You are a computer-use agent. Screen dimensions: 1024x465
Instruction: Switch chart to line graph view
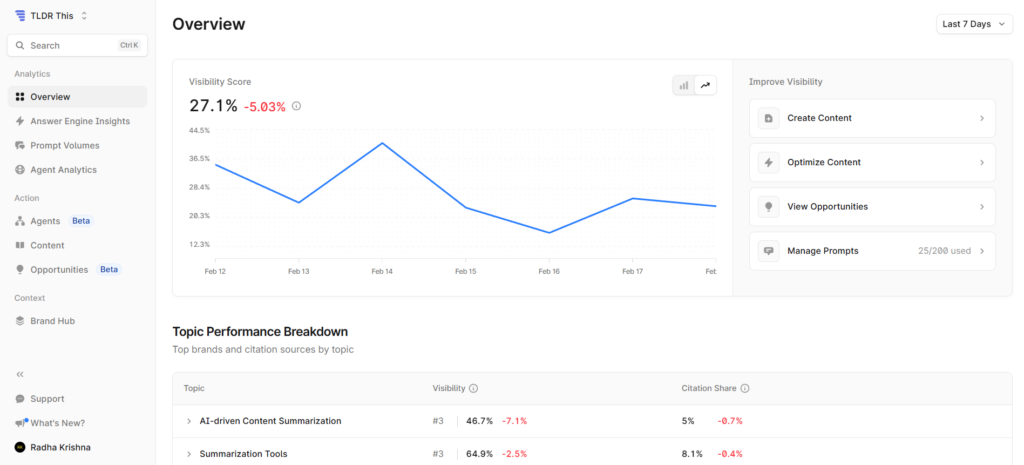pyautogui.click(x=705, y=86)
